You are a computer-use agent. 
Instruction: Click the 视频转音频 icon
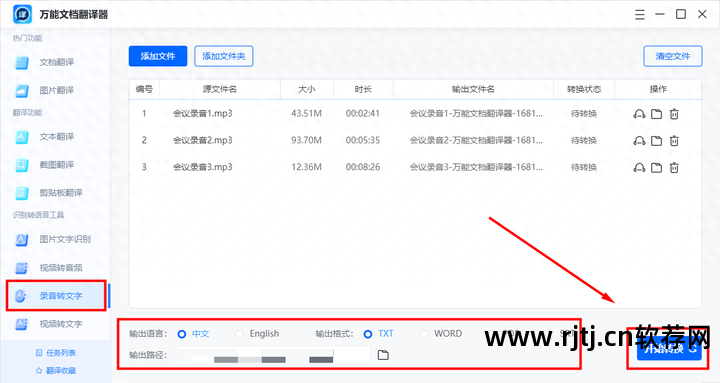click(22, 268)
